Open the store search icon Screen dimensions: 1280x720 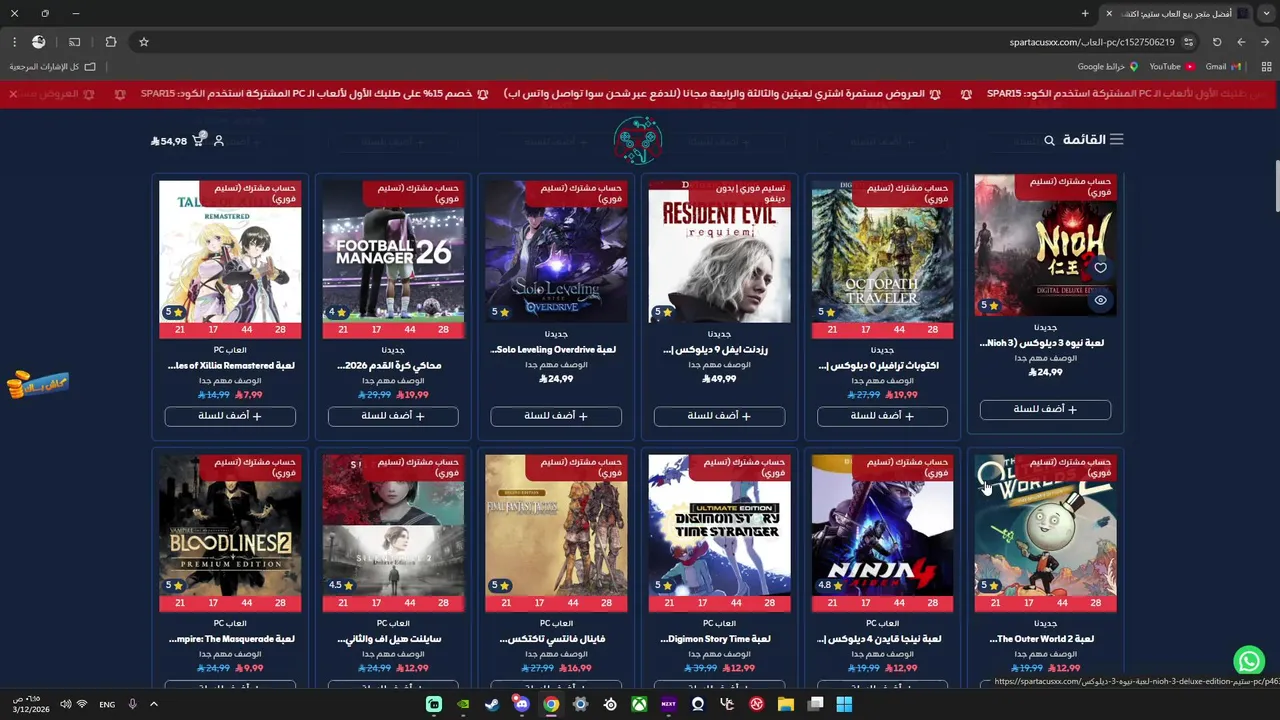(1049, 141)
